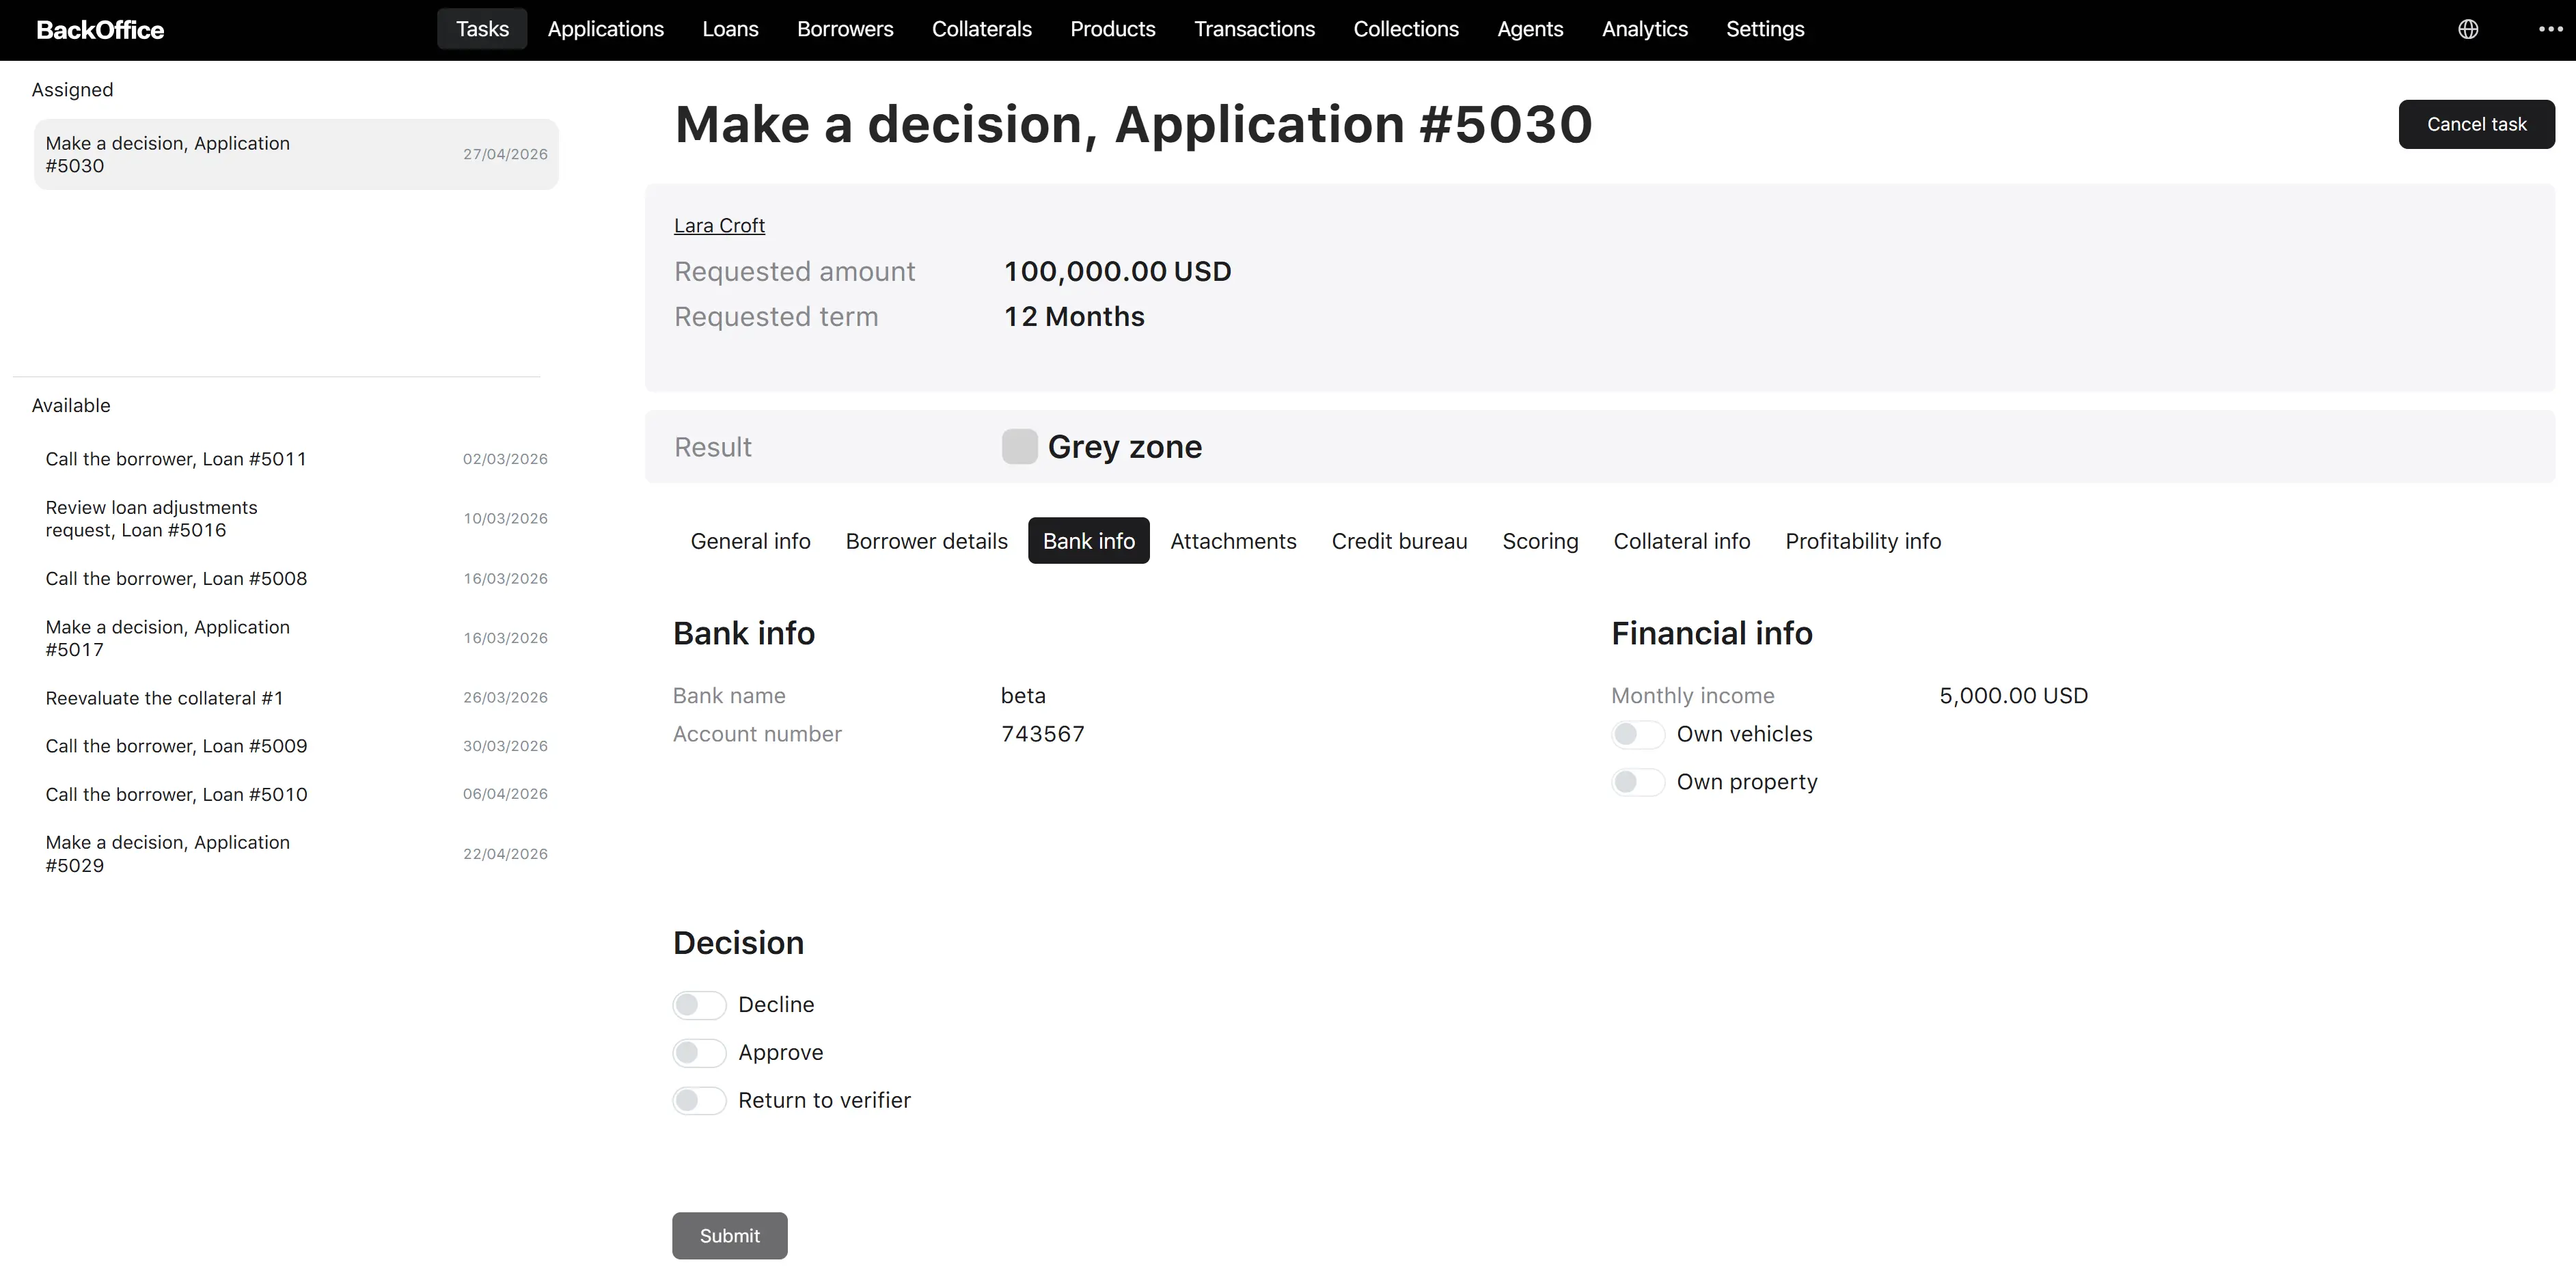Screen dimensions: 2576x1269
Task: Click the 27/04/2026 date of assigned task
Action: tap(505, 154)
